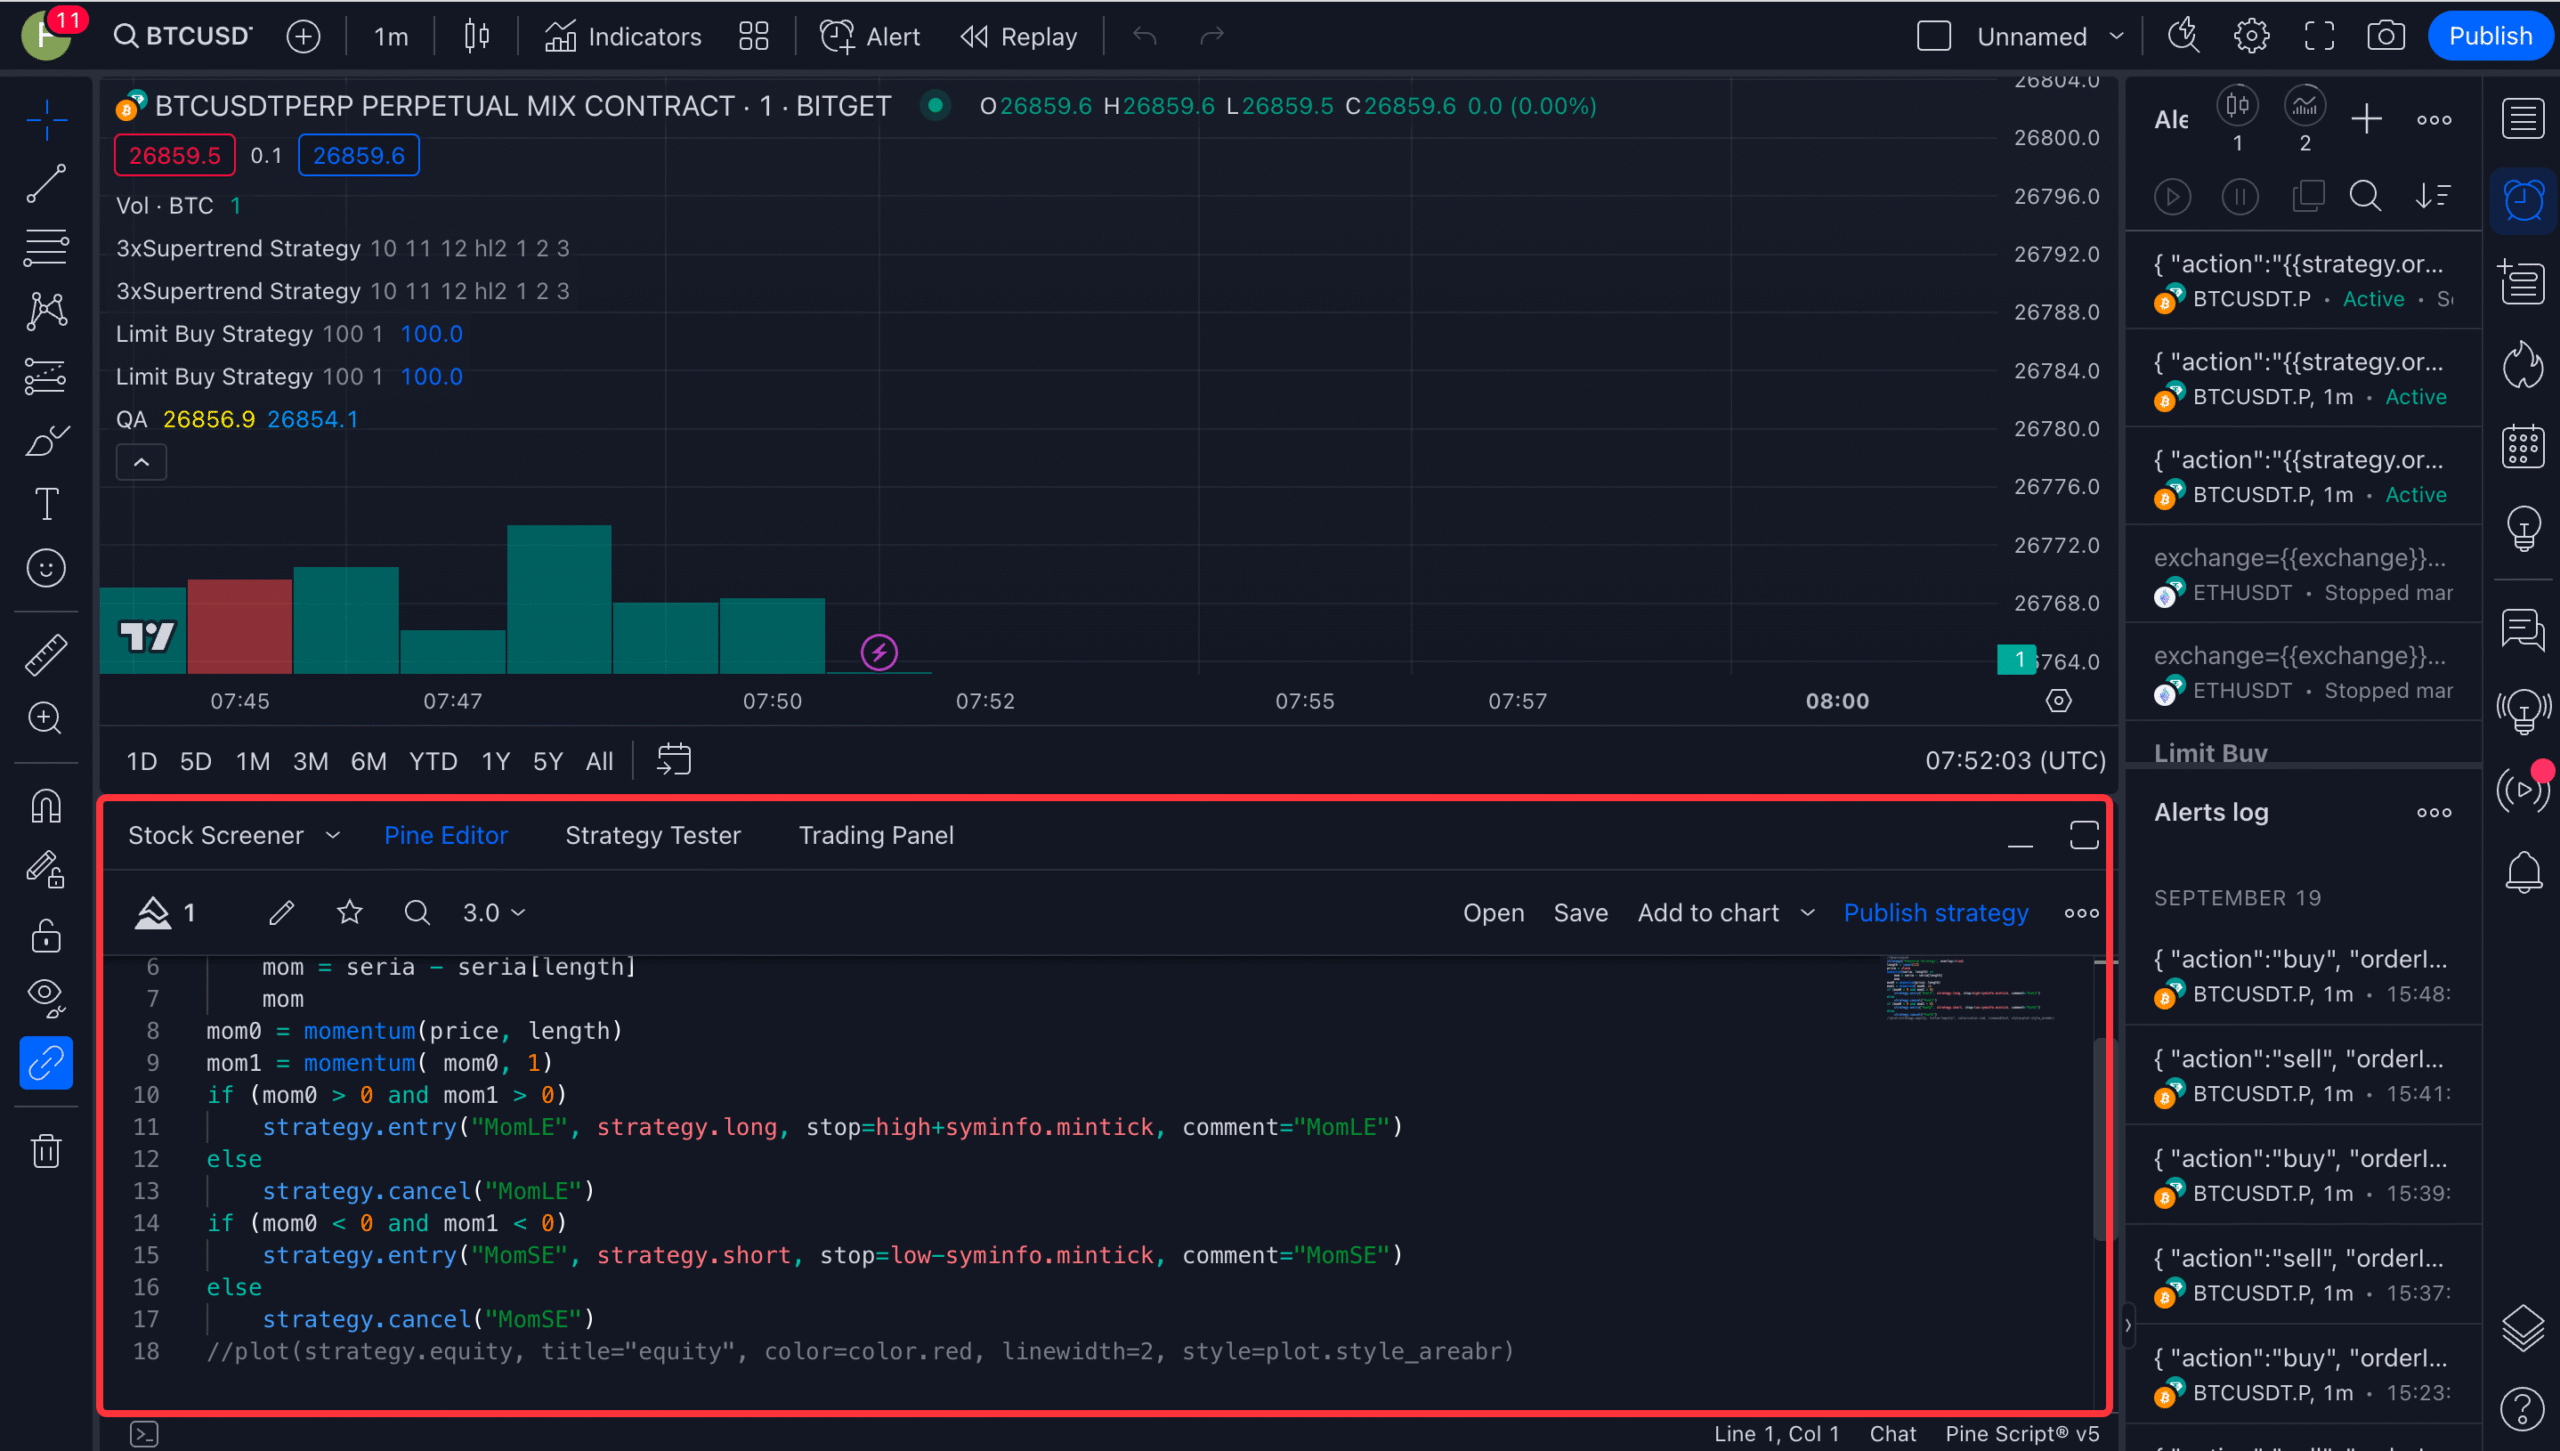The image size is (2560, 1451).
Task: Take a chart snapshot with the camera icon
Action: (2387, 35)
